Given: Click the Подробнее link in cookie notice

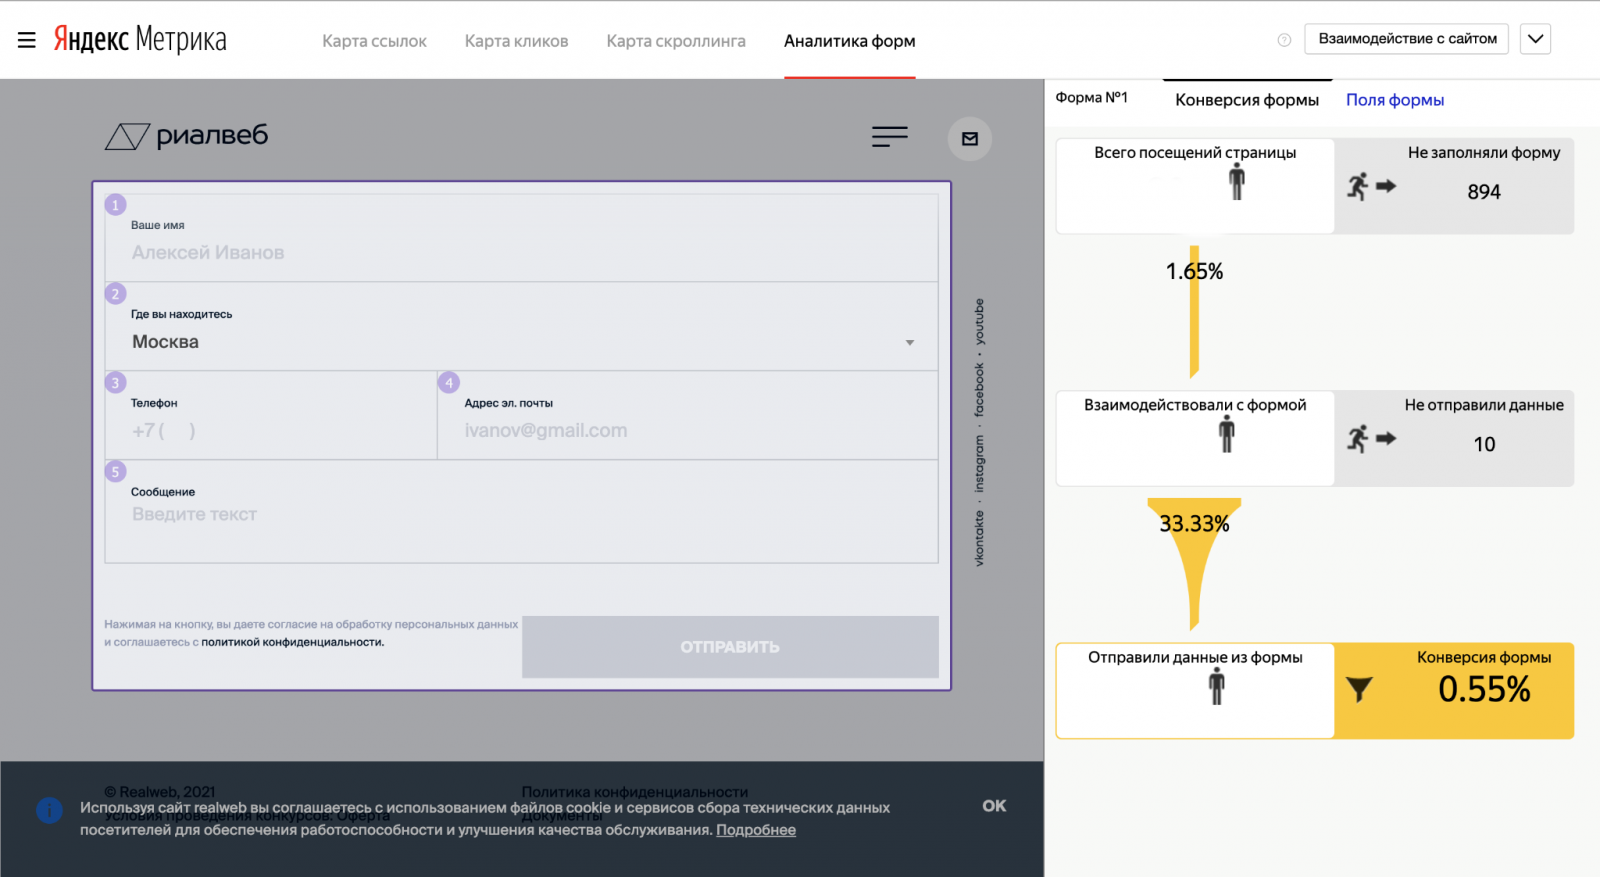Looking at the screenshot, I should 755,830.
